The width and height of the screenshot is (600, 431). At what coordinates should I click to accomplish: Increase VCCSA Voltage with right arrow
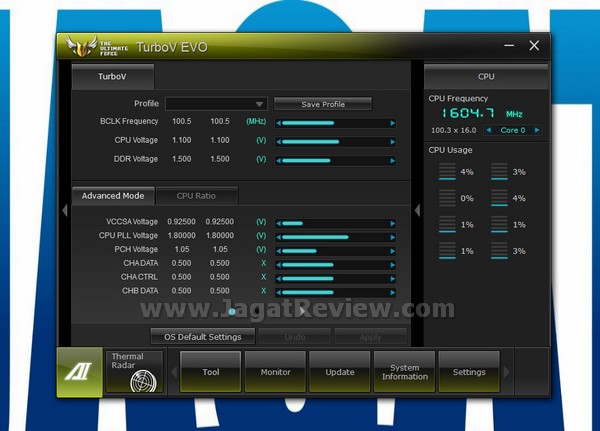pos(392,224)
